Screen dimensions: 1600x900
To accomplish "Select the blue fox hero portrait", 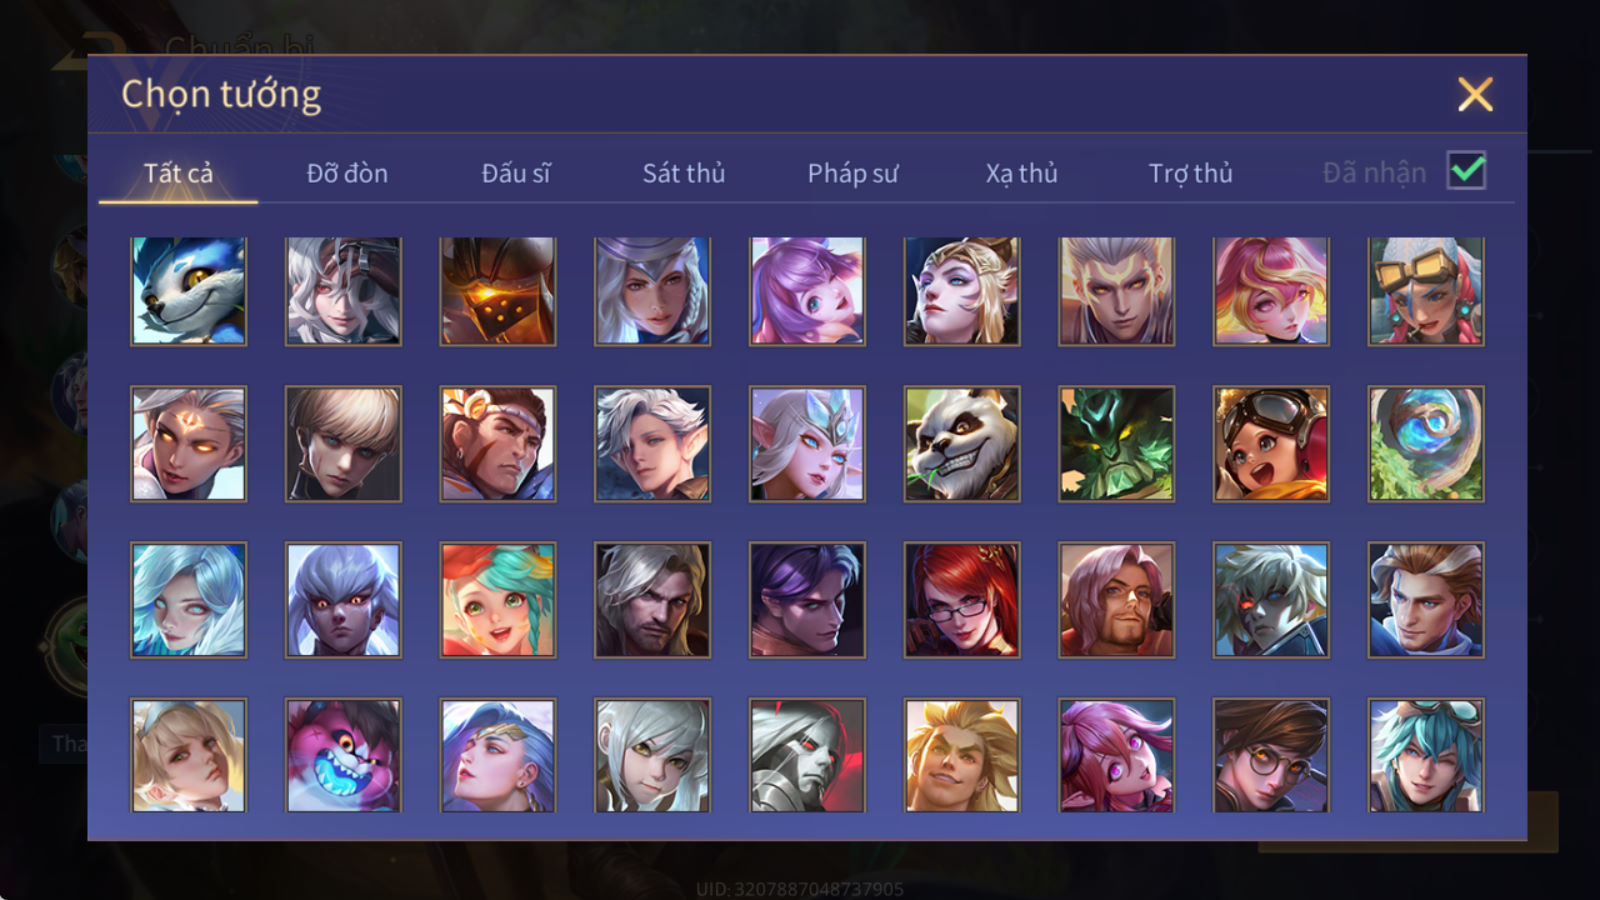I will point(188,291).
